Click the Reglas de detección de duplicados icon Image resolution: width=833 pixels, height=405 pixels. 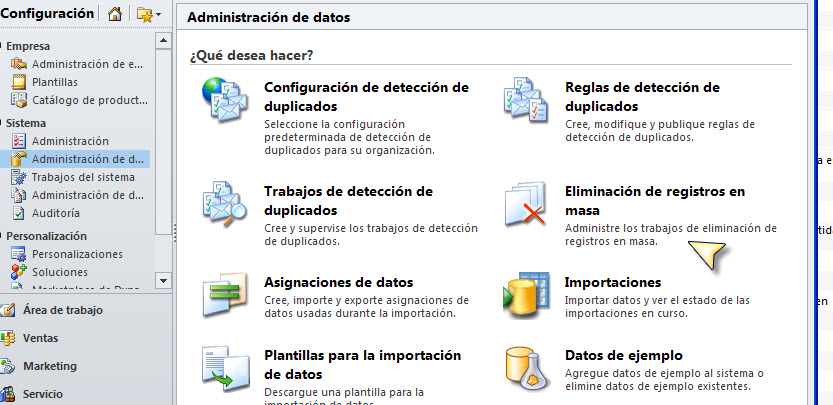click(526, 100)
